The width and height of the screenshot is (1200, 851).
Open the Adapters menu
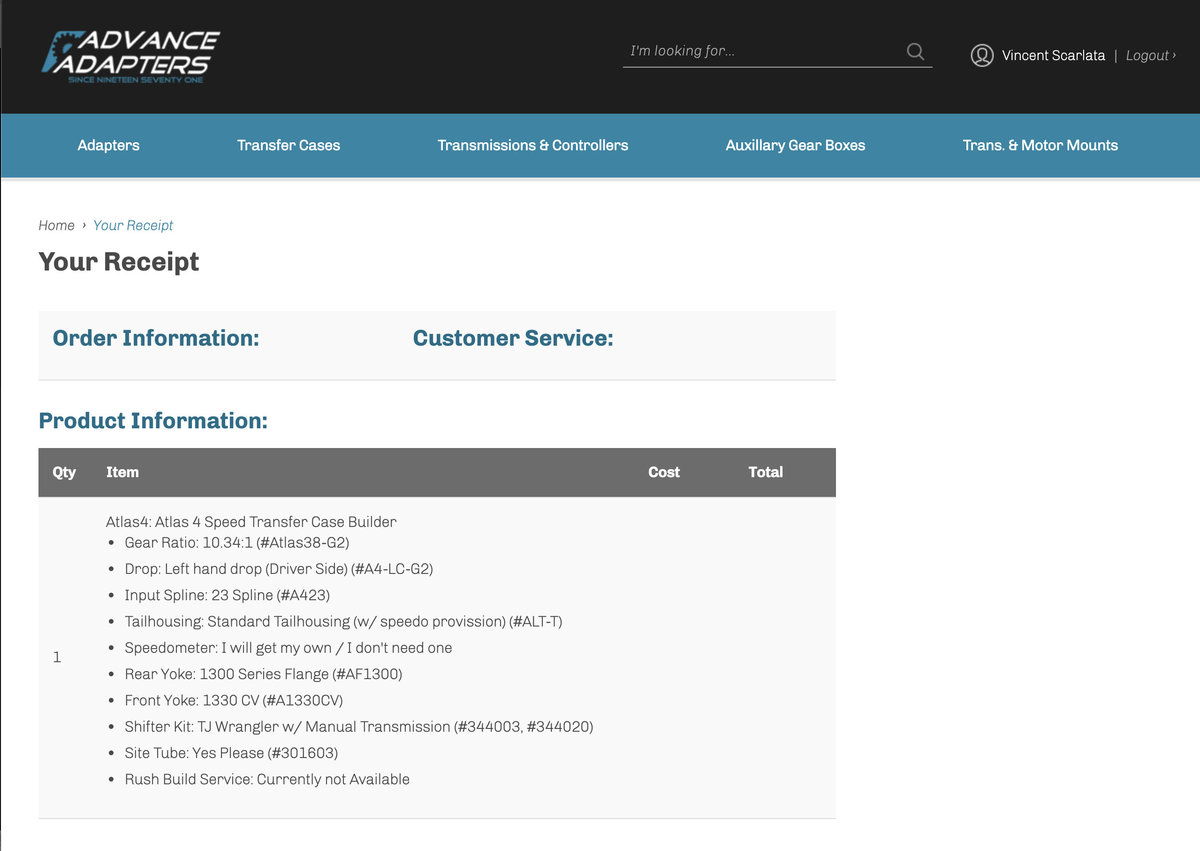point(108,145)
